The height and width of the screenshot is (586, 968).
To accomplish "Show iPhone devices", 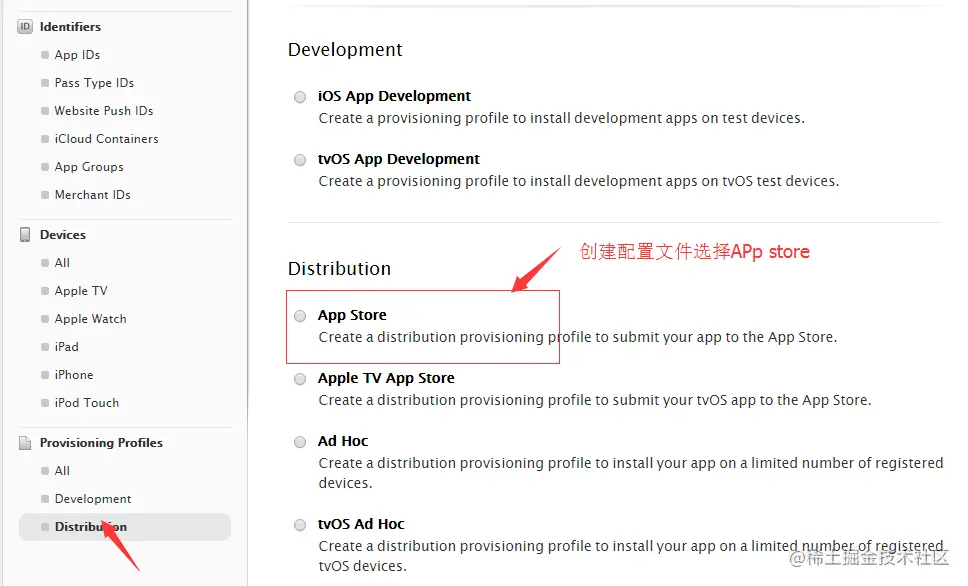I will (x=74, y=375).
